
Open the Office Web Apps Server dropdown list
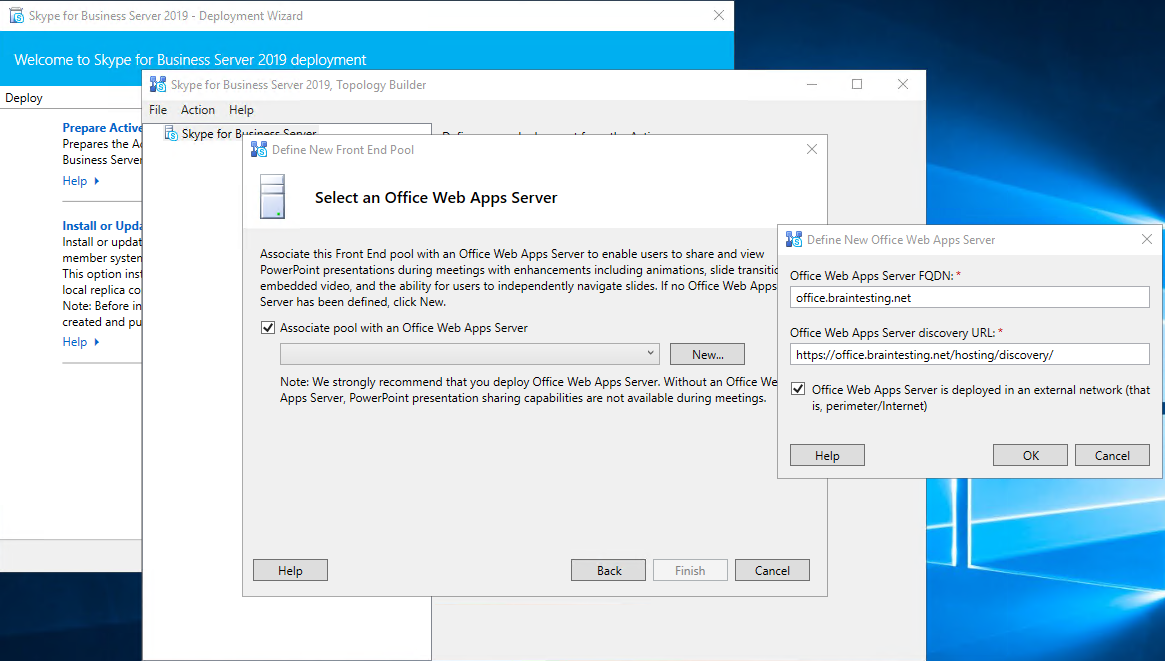[651, 354]
